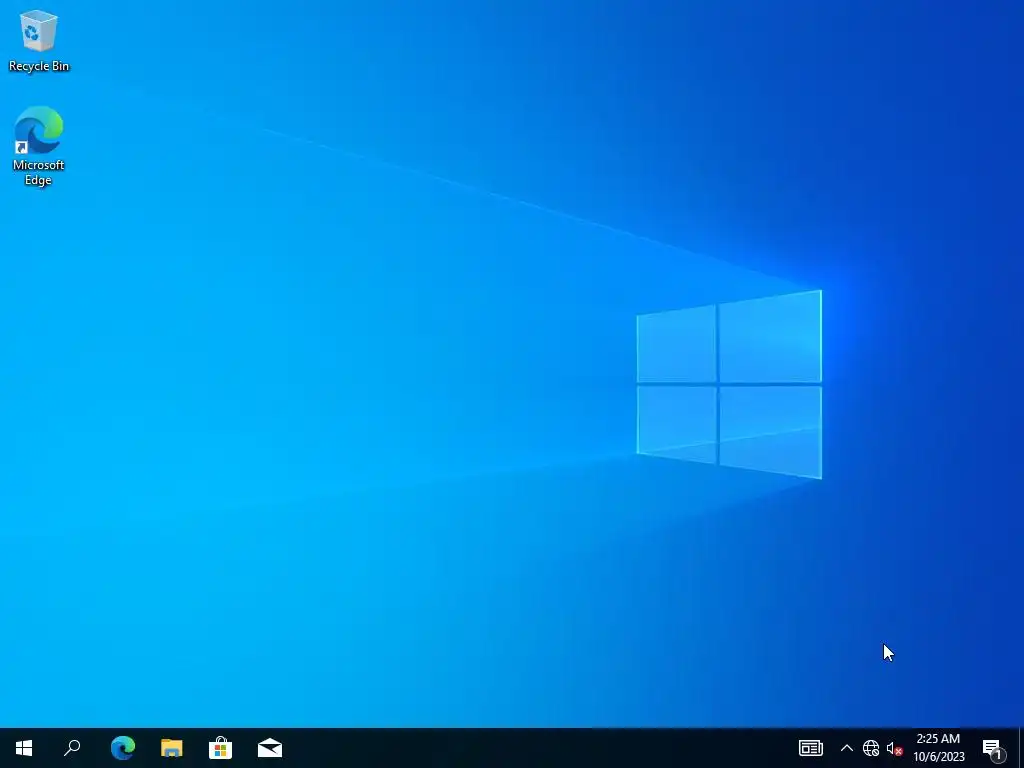Click the Show desktop sliver button

coord(1021,748)
